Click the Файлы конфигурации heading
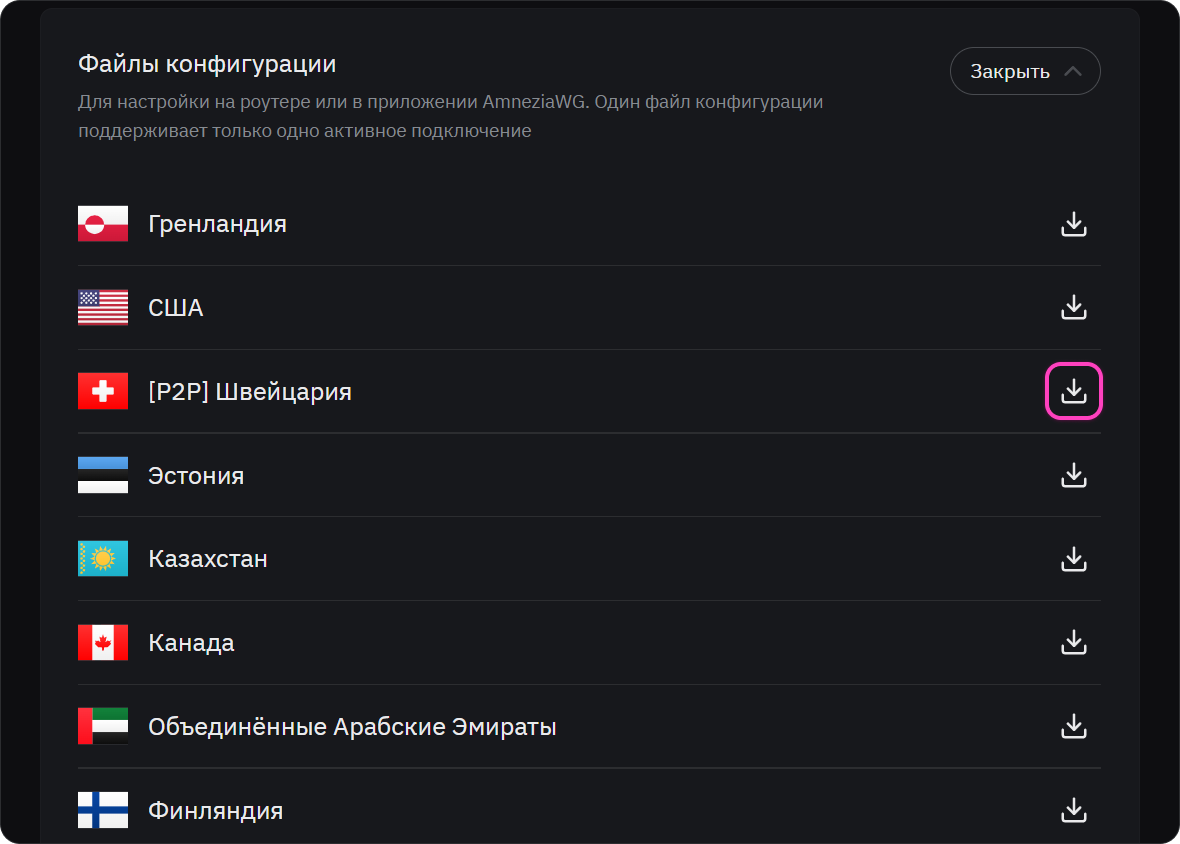This screenshot has height=844, width=1180. click(207, 65)
